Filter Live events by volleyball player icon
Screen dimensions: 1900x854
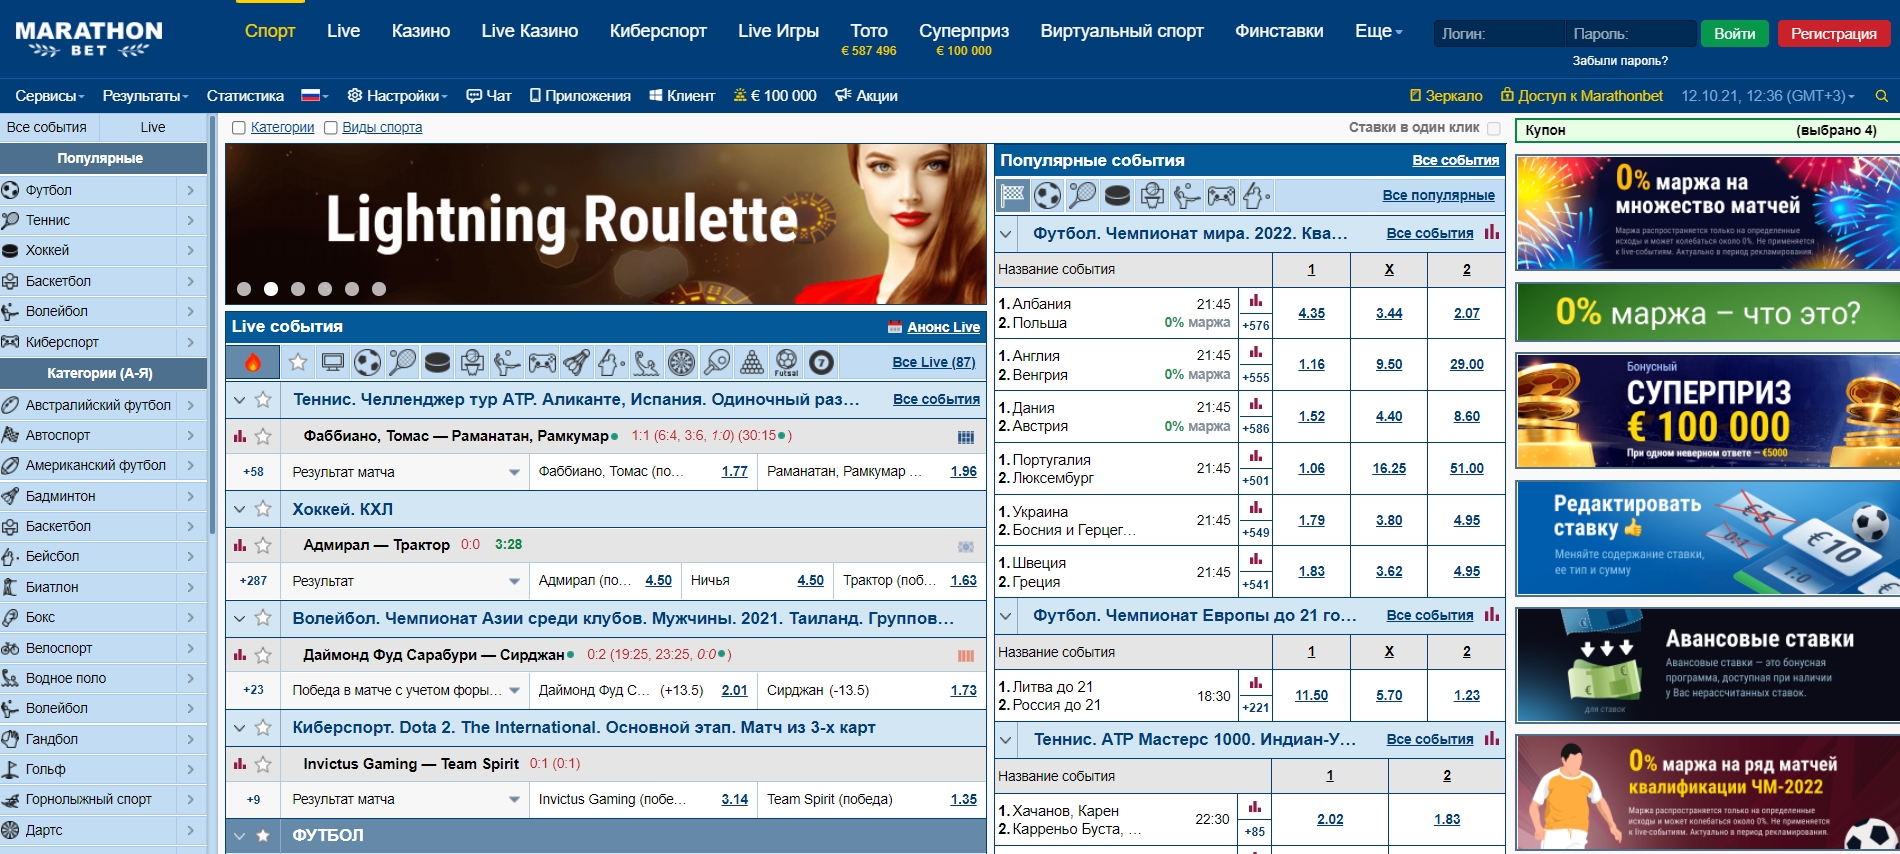[x=507, y=362]
